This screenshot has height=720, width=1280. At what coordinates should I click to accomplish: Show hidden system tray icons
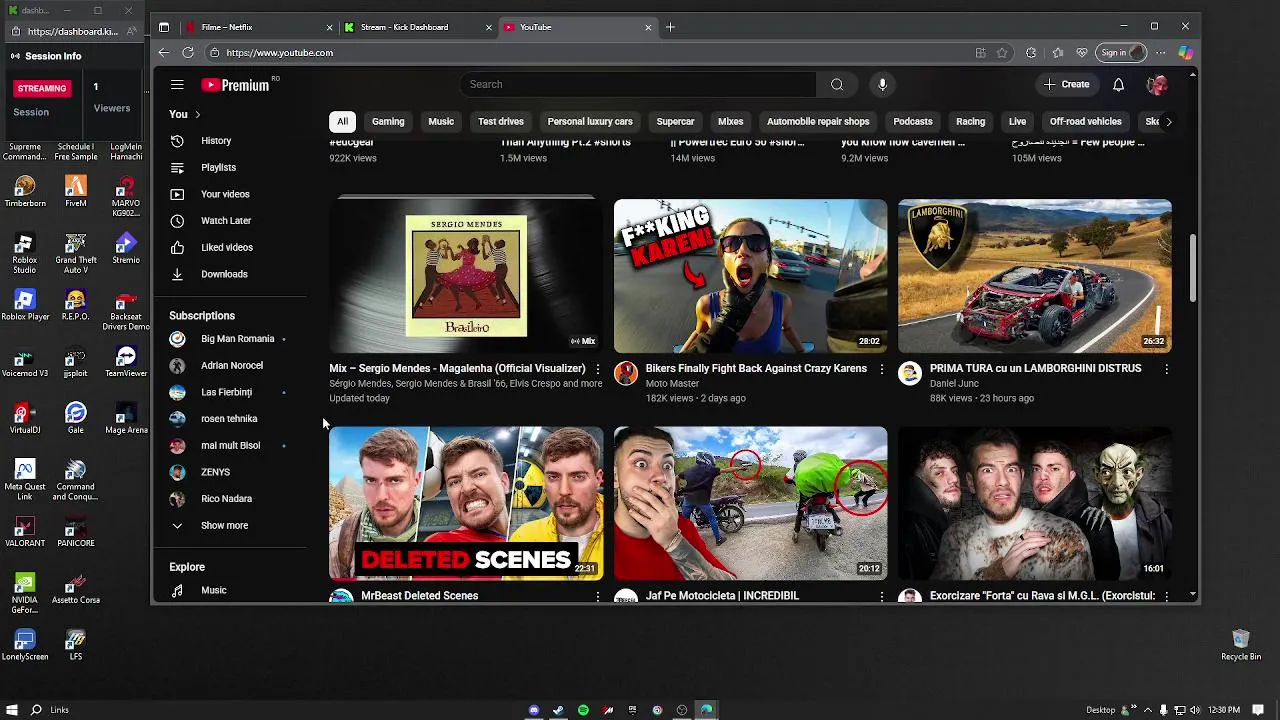[1147, 710]
